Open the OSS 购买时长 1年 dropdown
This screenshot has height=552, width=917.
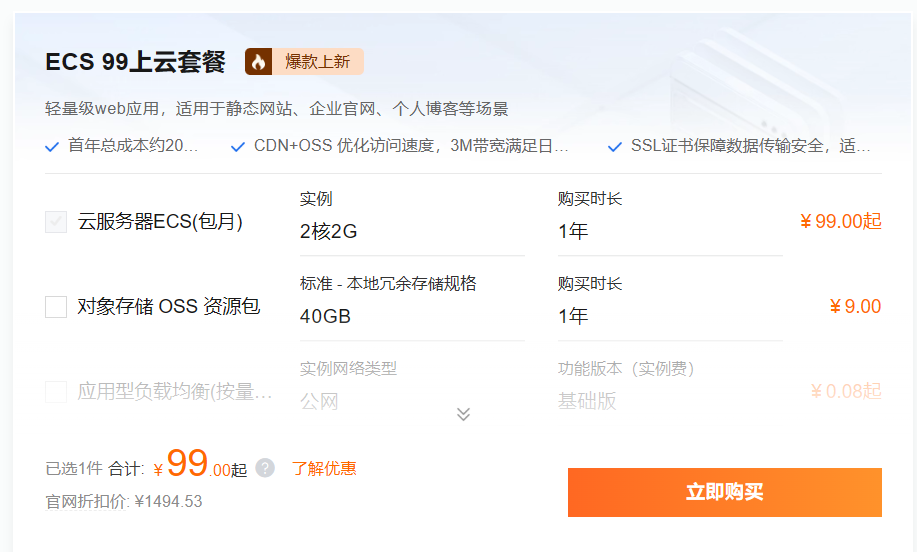[x=669, y=316]
